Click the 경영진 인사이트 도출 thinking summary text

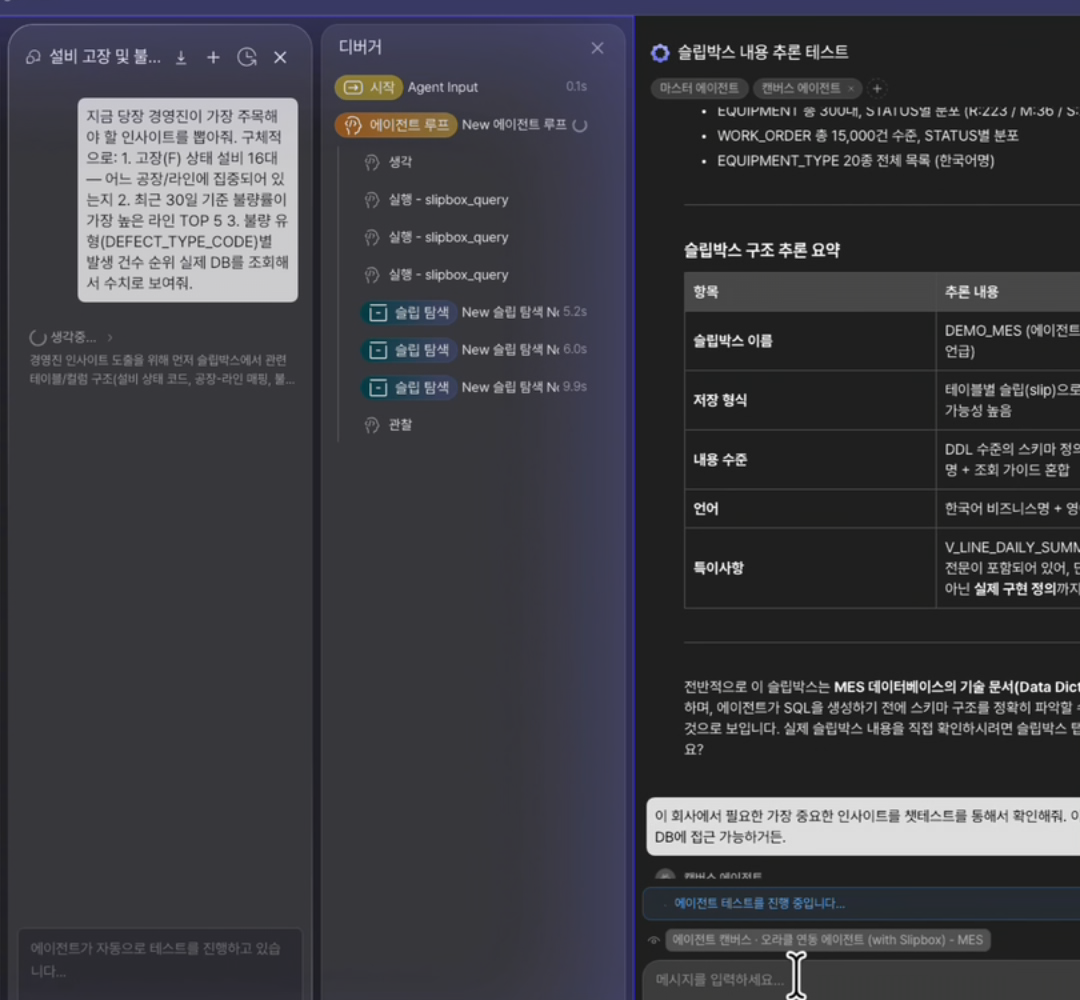click(162, 370)
